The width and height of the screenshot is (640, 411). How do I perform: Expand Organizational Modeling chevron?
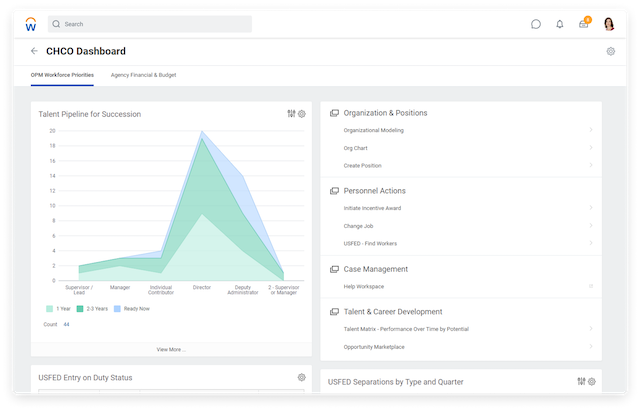pos(590,130)
